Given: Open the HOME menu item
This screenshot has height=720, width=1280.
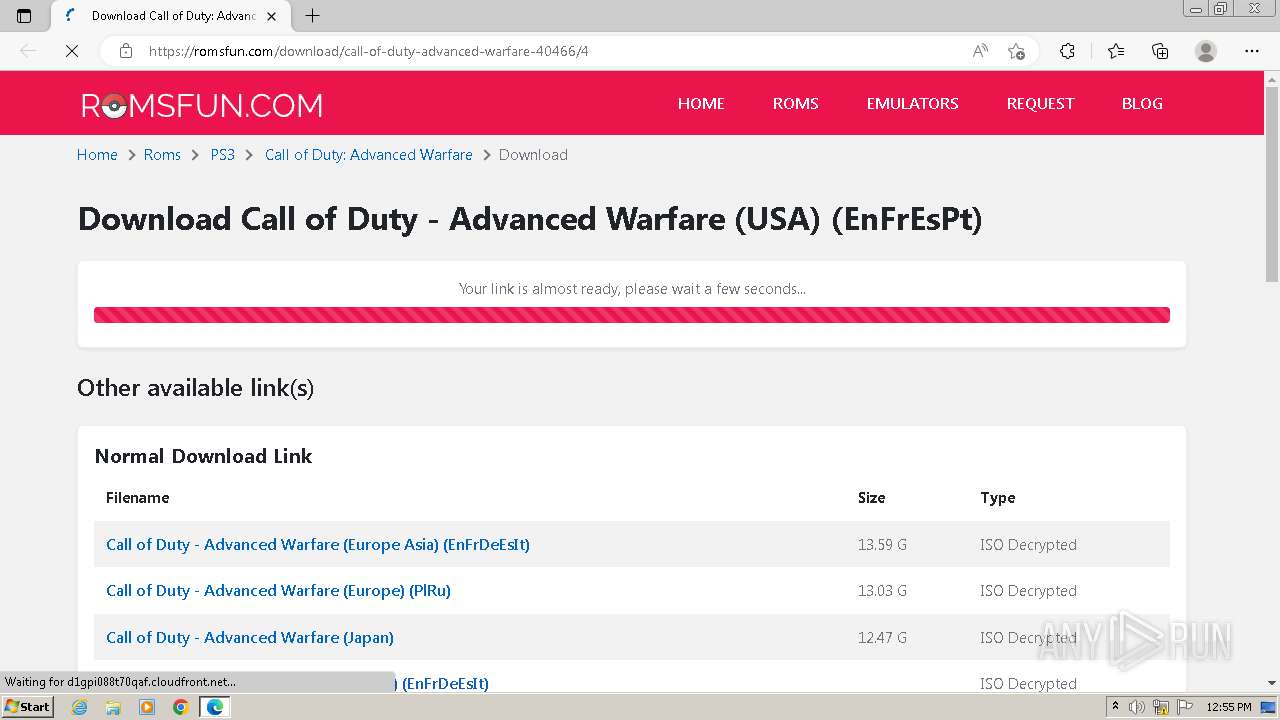Looking at the screenshot, I should (701, 103).
